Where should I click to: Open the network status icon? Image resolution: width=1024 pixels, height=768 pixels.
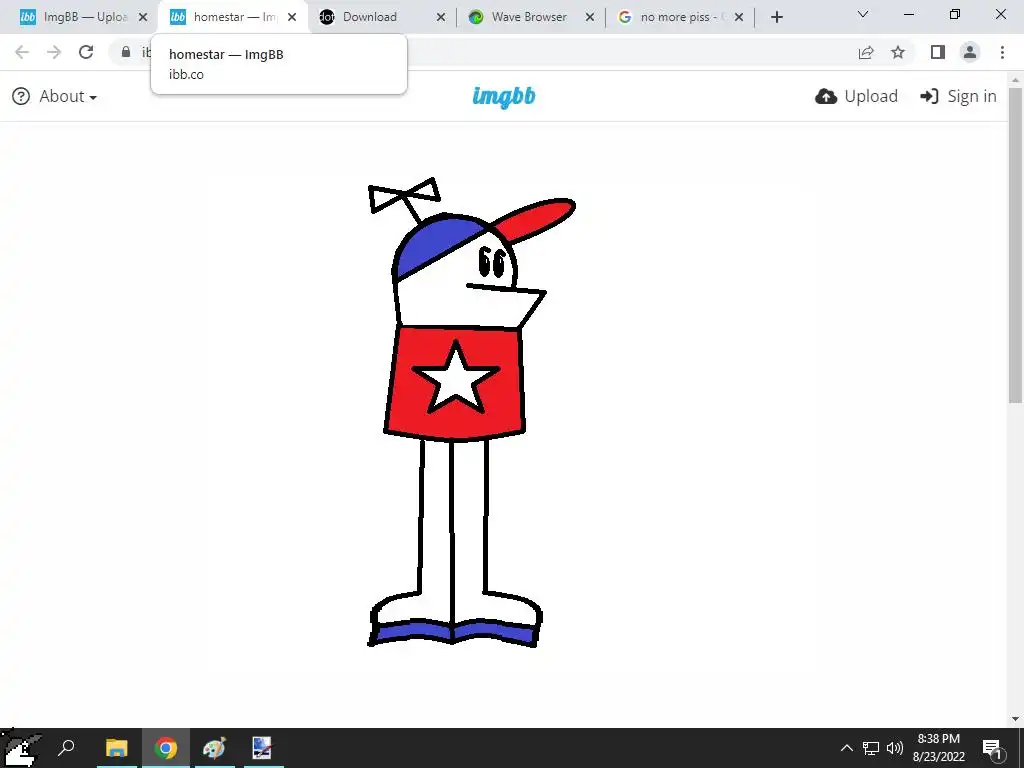(871, 748)
